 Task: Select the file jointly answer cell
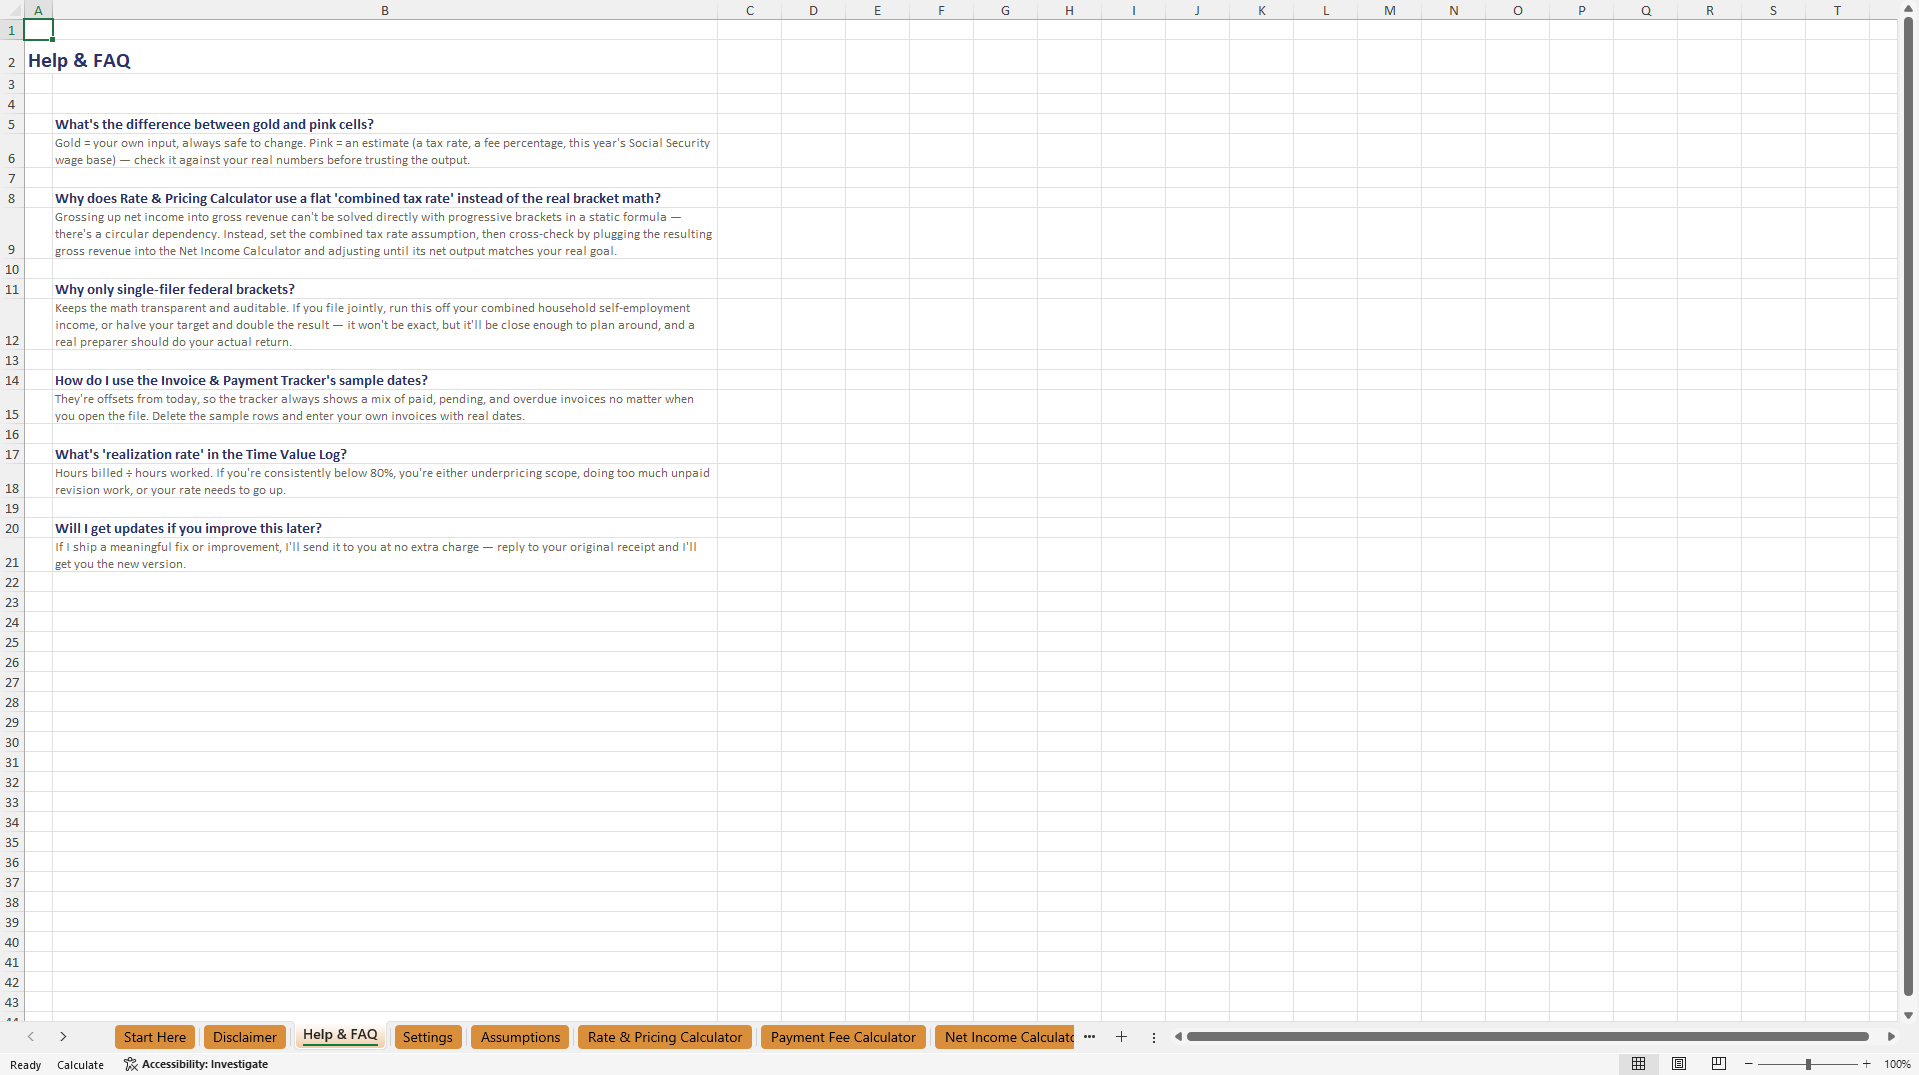(385, 324)
